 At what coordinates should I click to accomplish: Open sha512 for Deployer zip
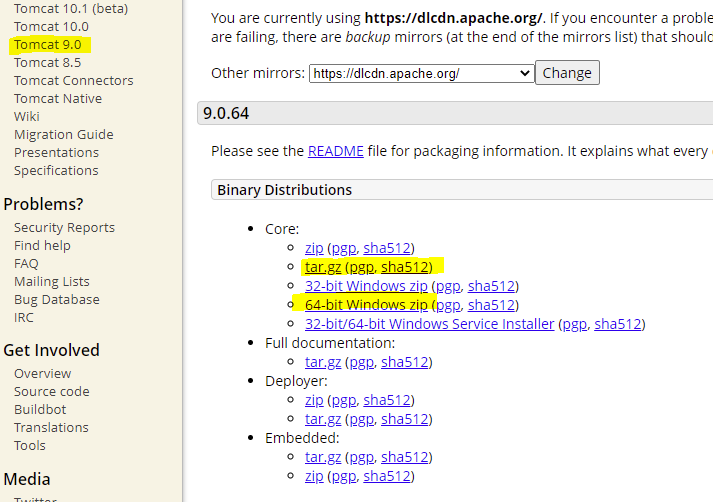[387, 400]
